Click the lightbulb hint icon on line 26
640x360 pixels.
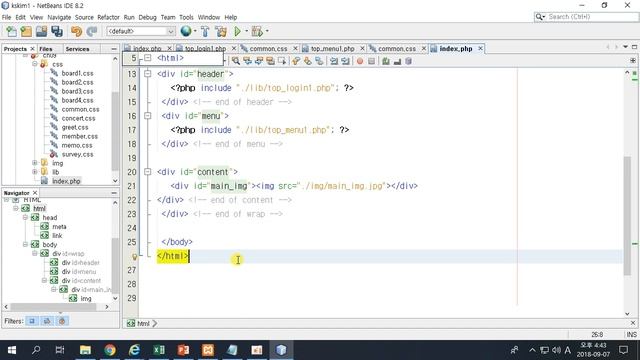click(x=134, y=257)
